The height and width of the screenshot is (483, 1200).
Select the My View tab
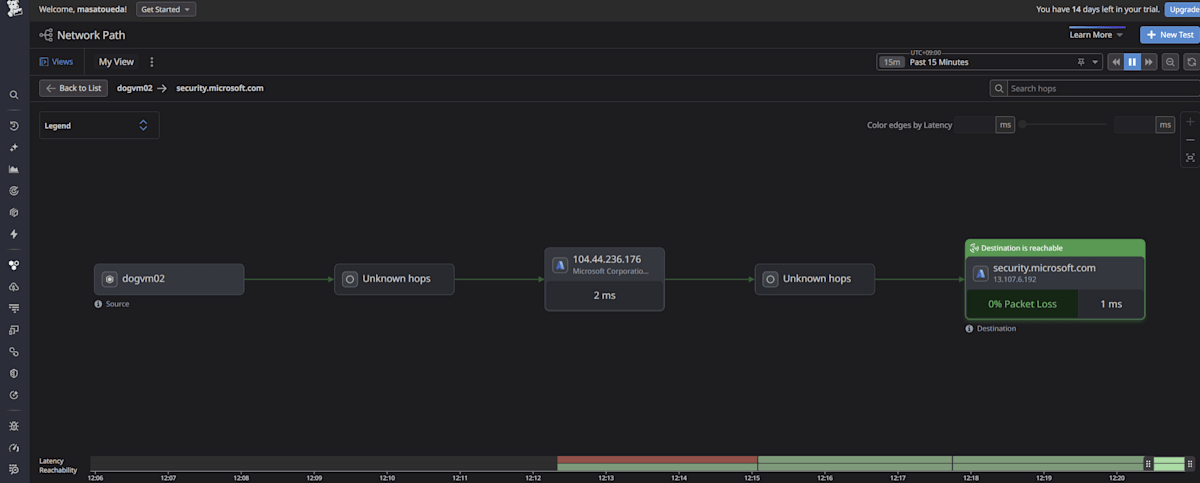point(116,62)
